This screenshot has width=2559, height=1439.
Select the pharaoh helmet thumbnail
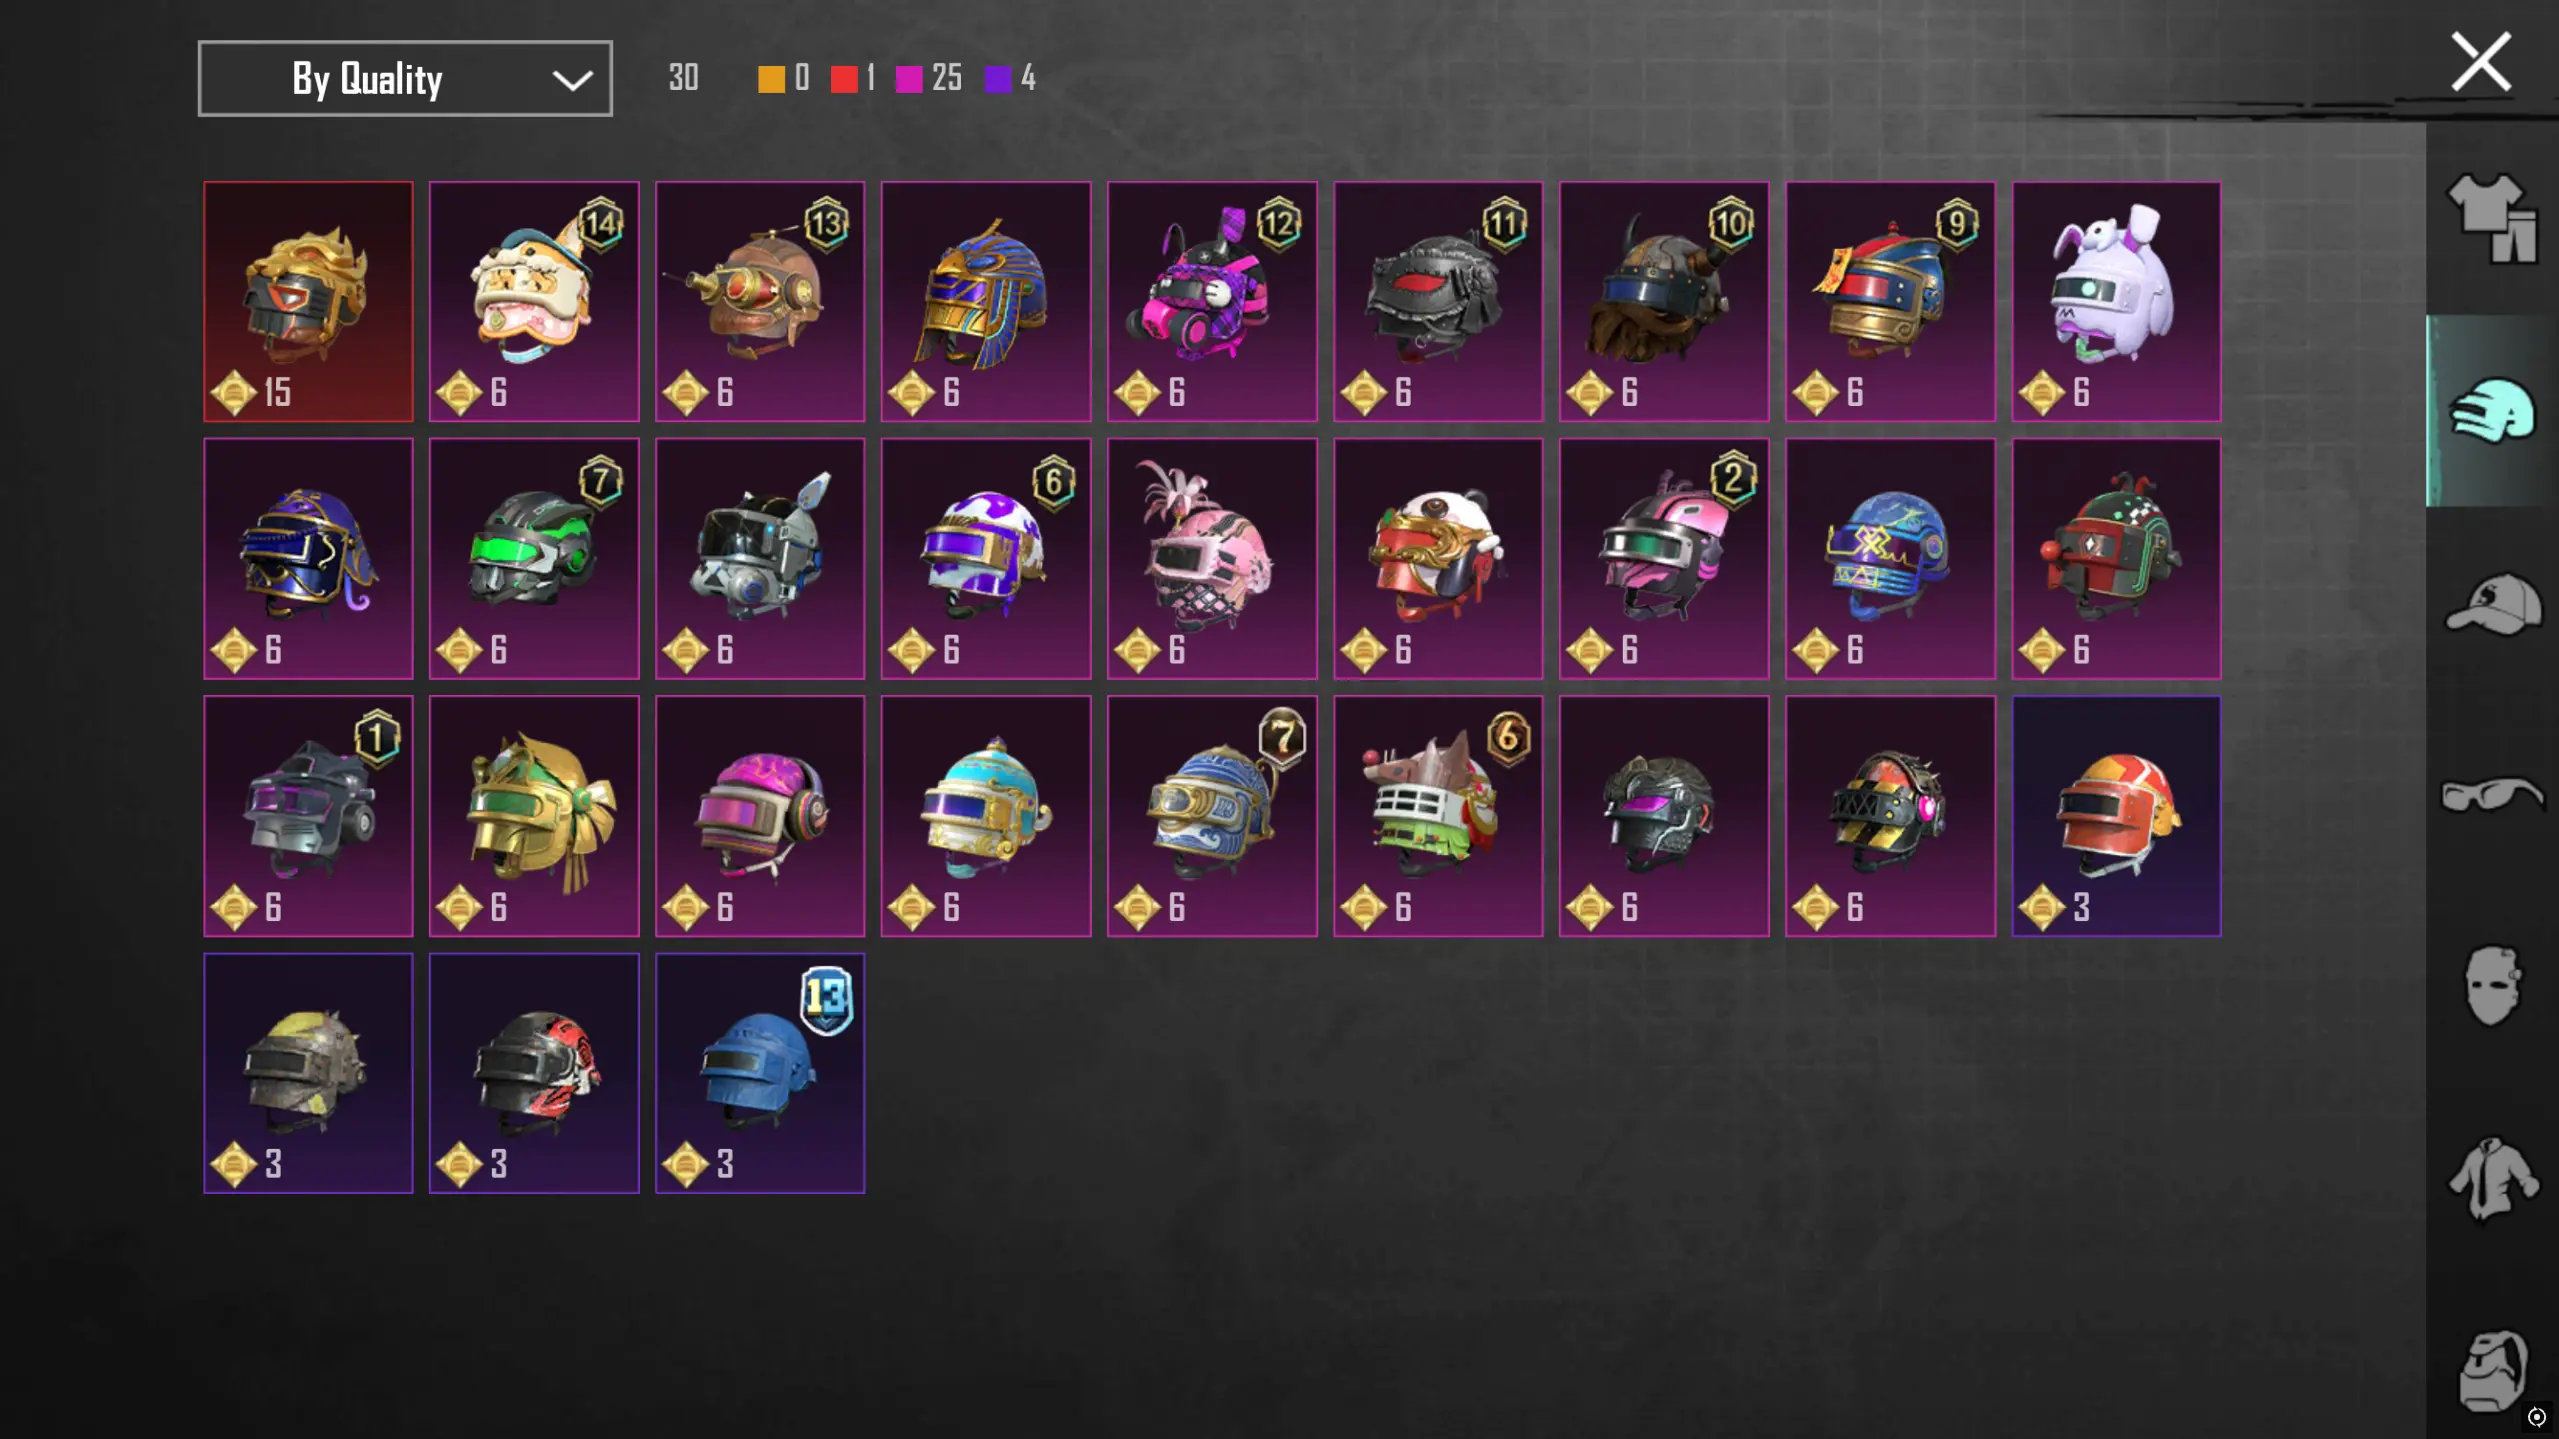point(986,301)
